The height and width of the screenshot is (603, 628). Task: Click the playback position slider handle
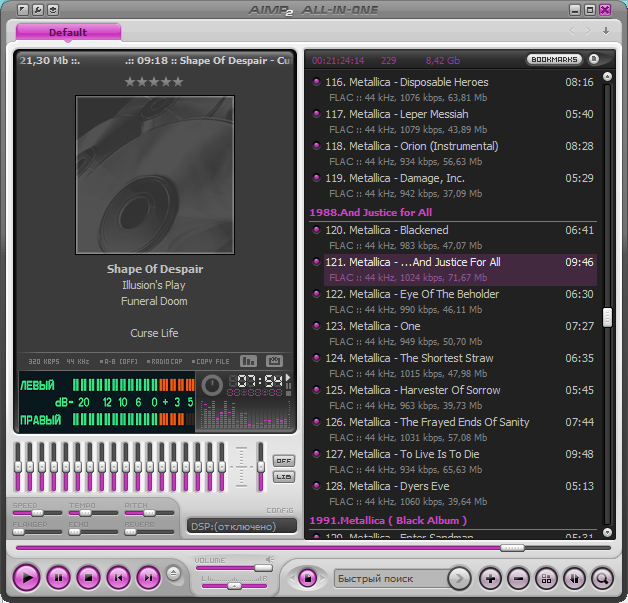(512, 548)
